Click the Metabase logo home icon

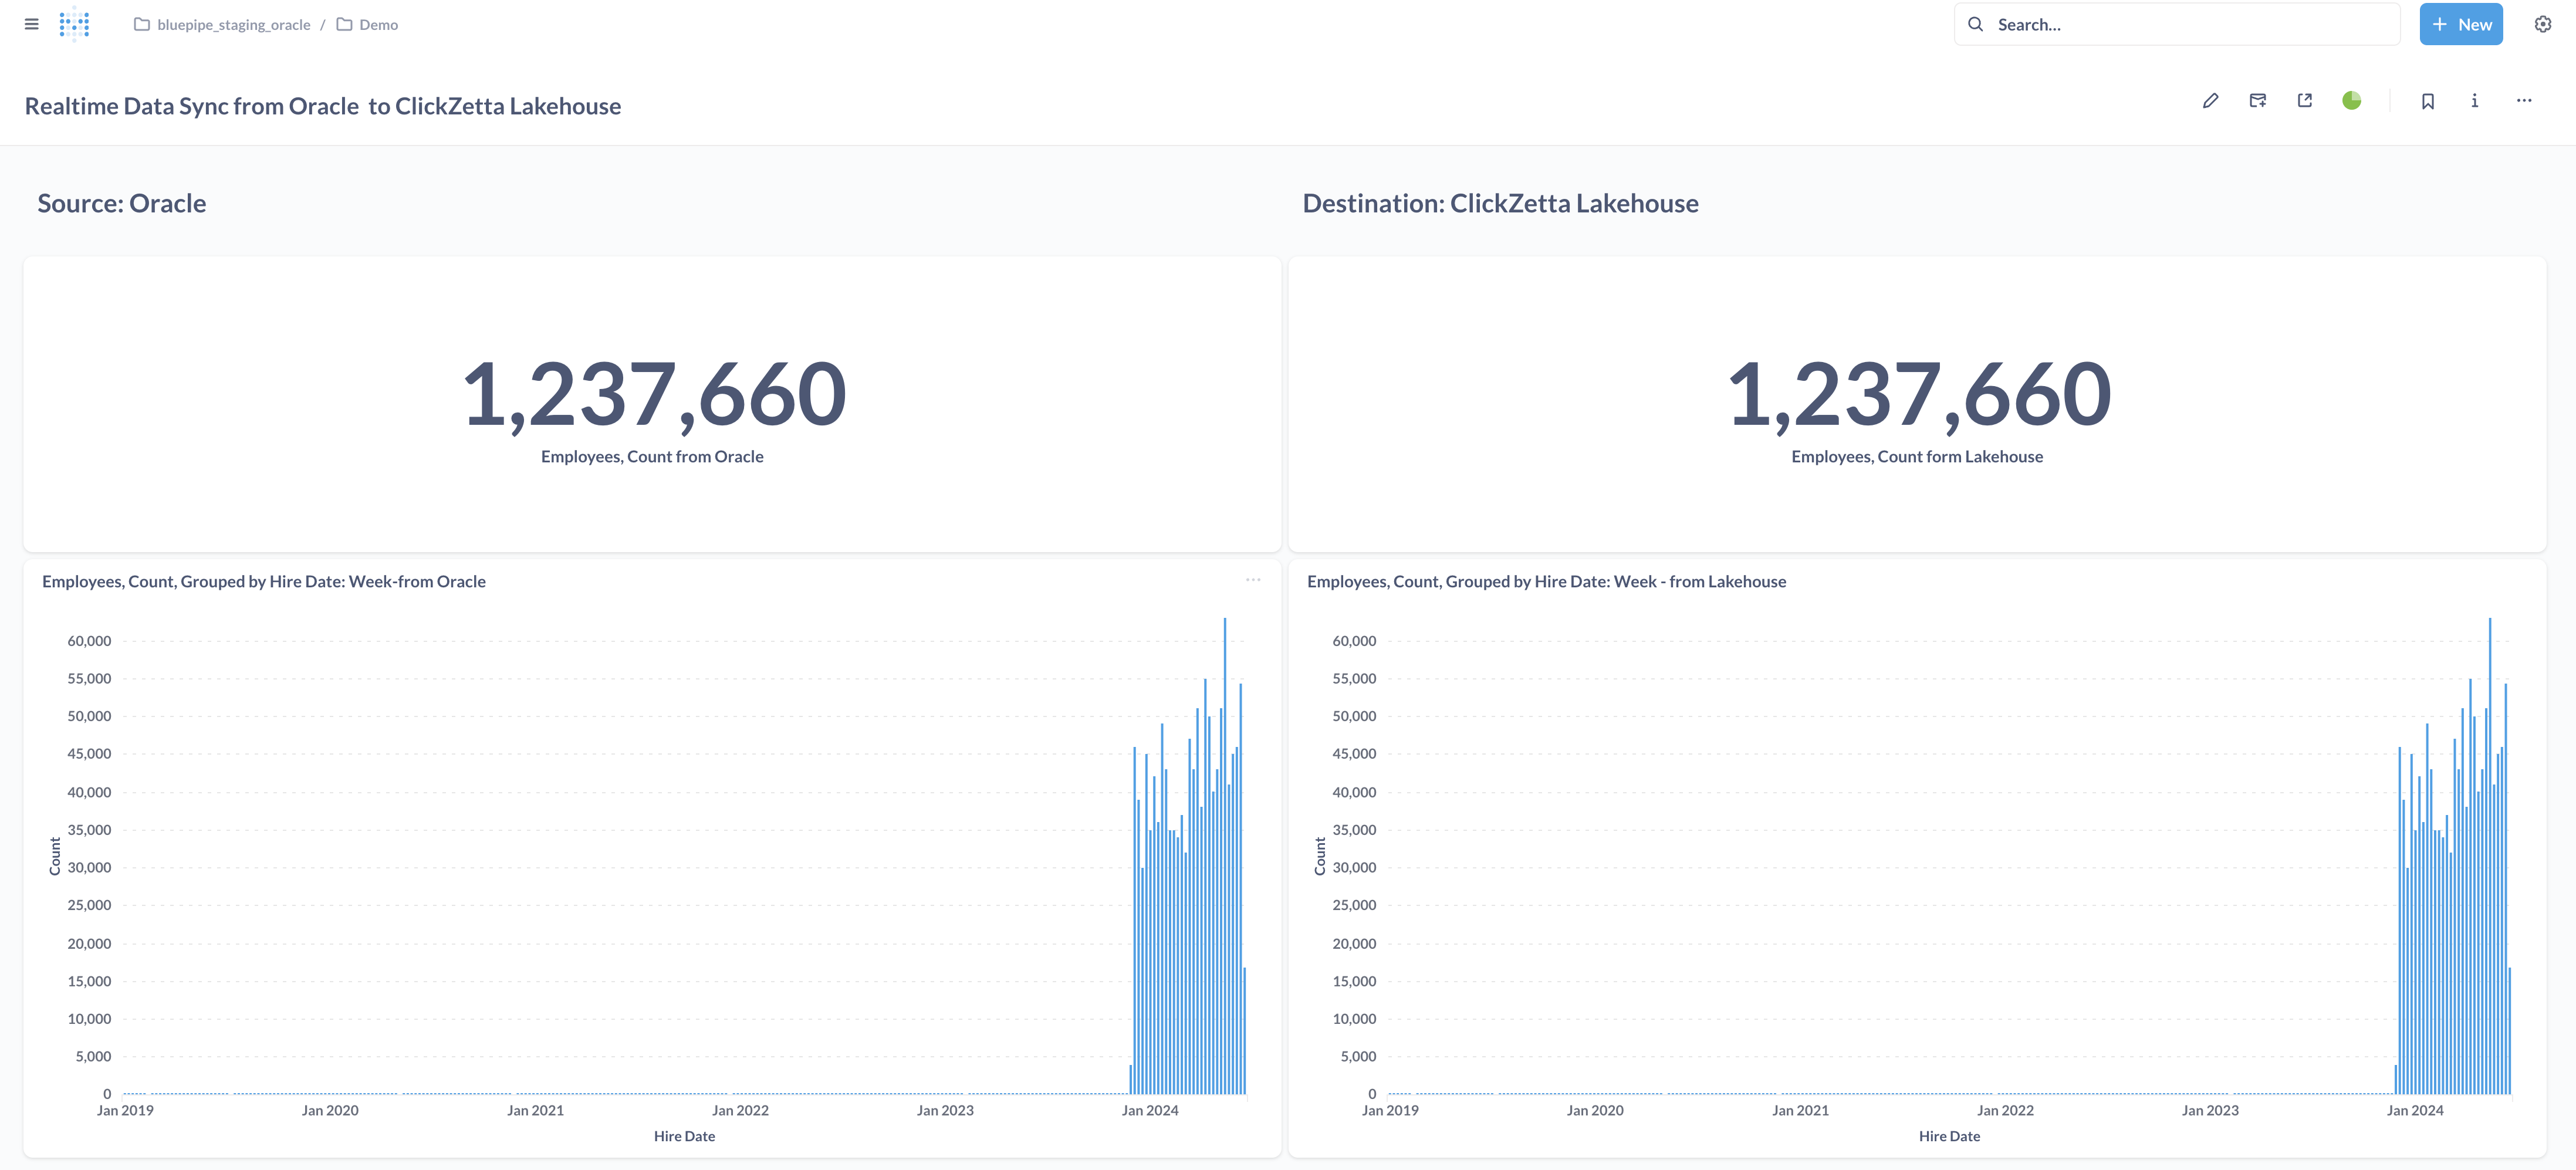(x=74, y=24)
